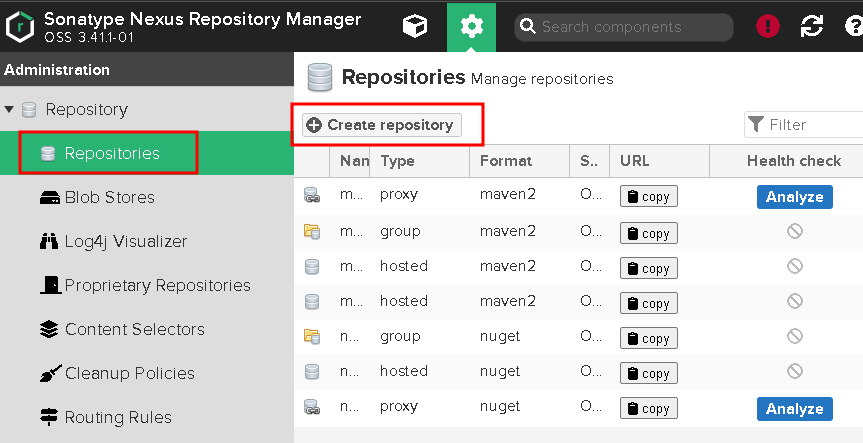Sort by the Format column header

[x=520, y=161]
